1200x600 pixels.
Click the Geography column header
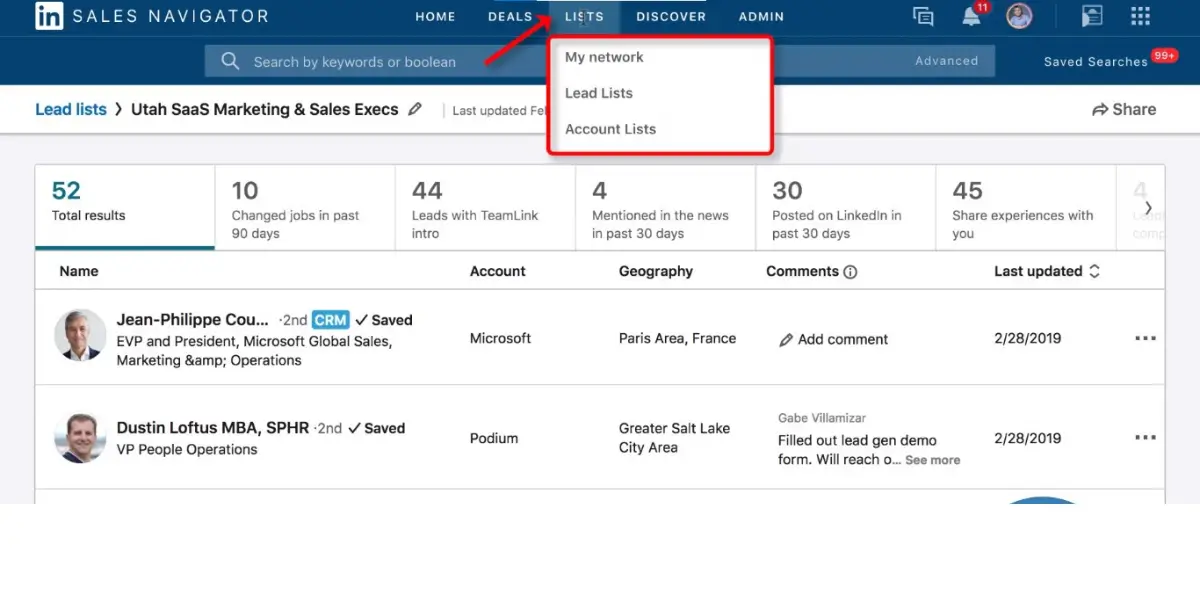tap(656, 271)
